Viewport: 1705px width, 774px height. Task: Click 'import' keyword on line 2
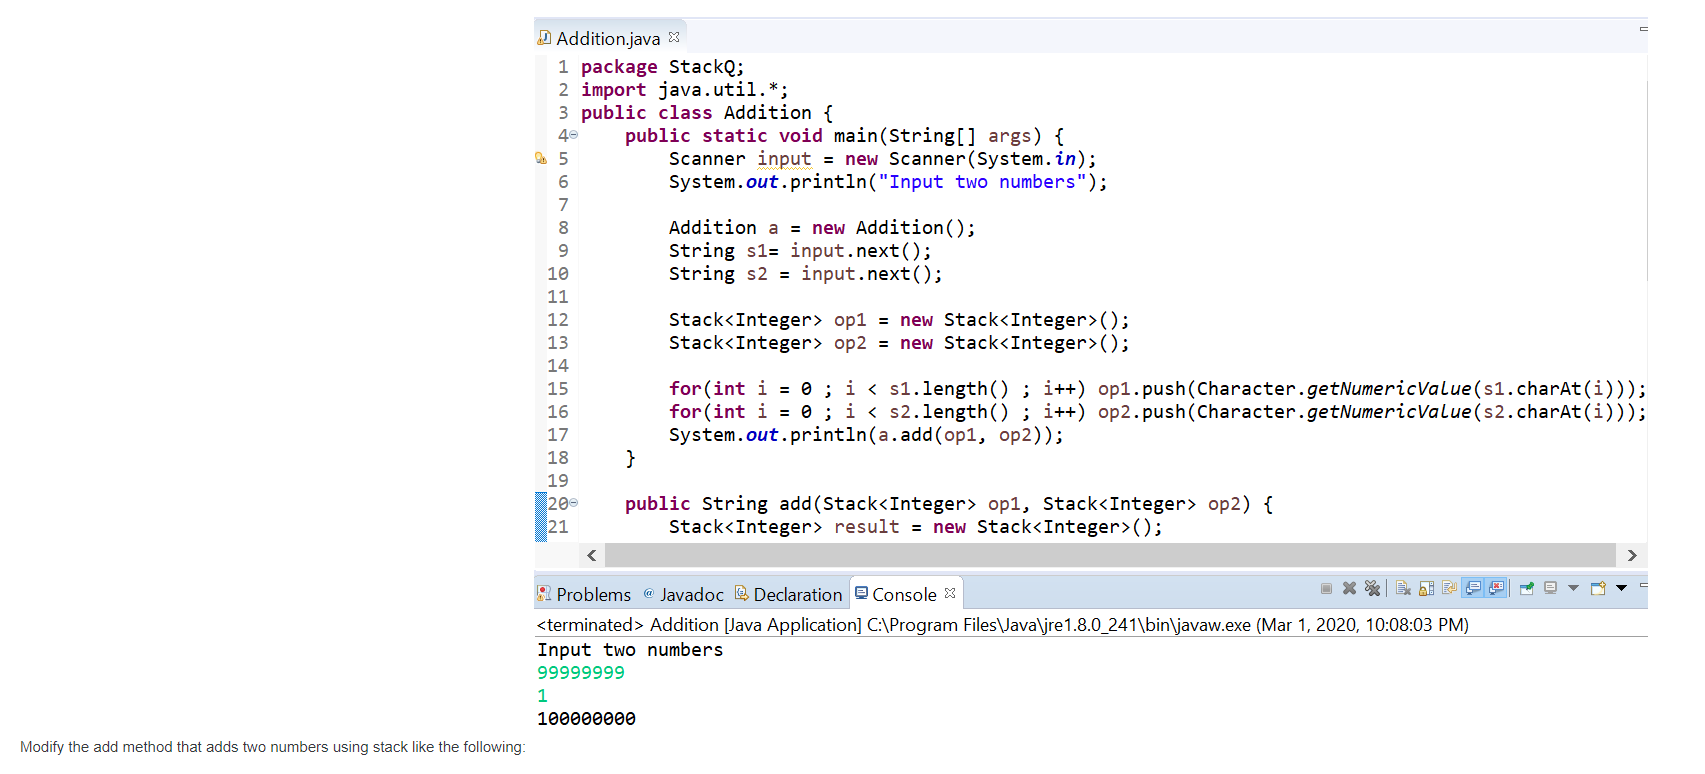tap(614, 90)
